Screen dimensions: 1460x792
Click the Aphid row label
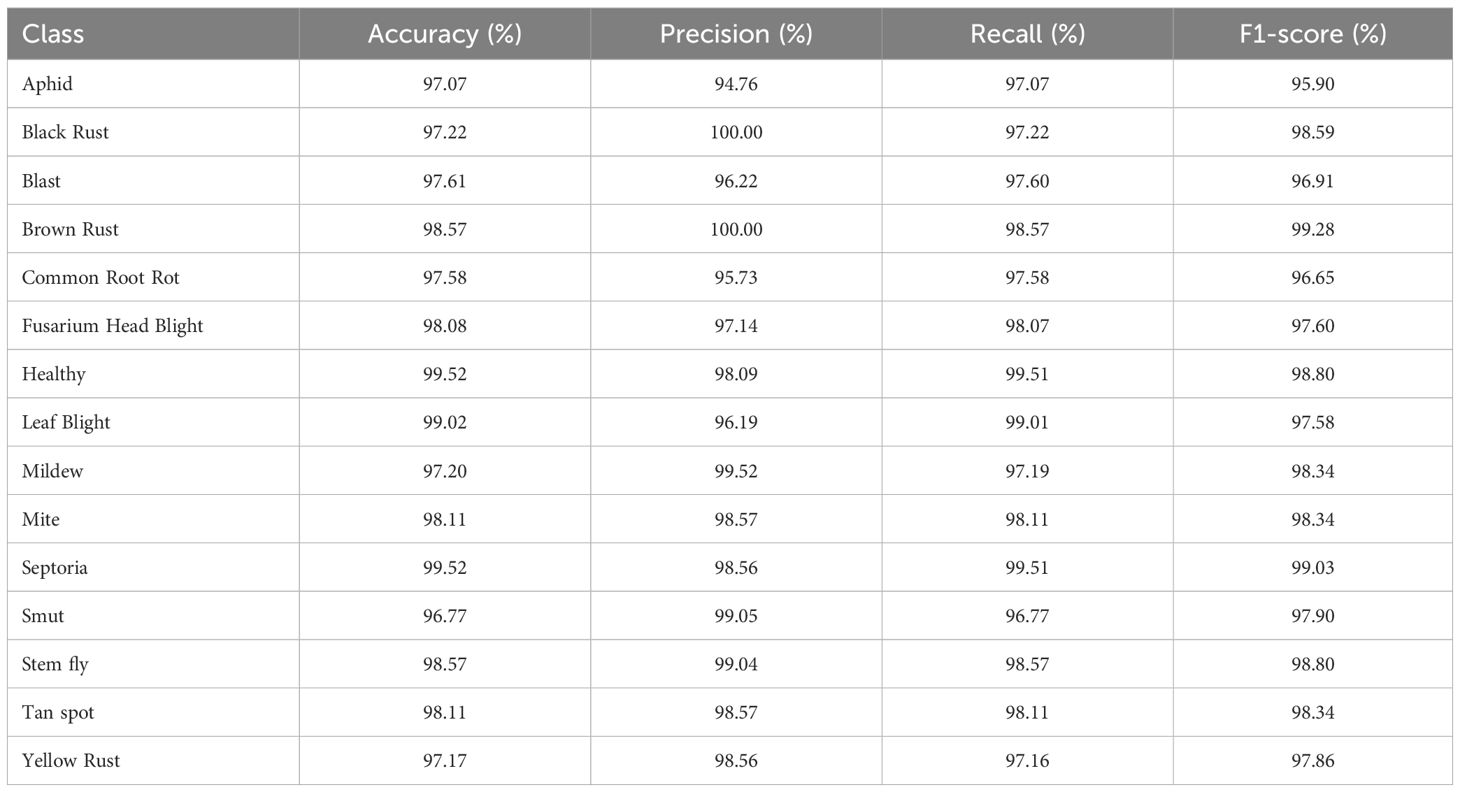tap(47, 84)
